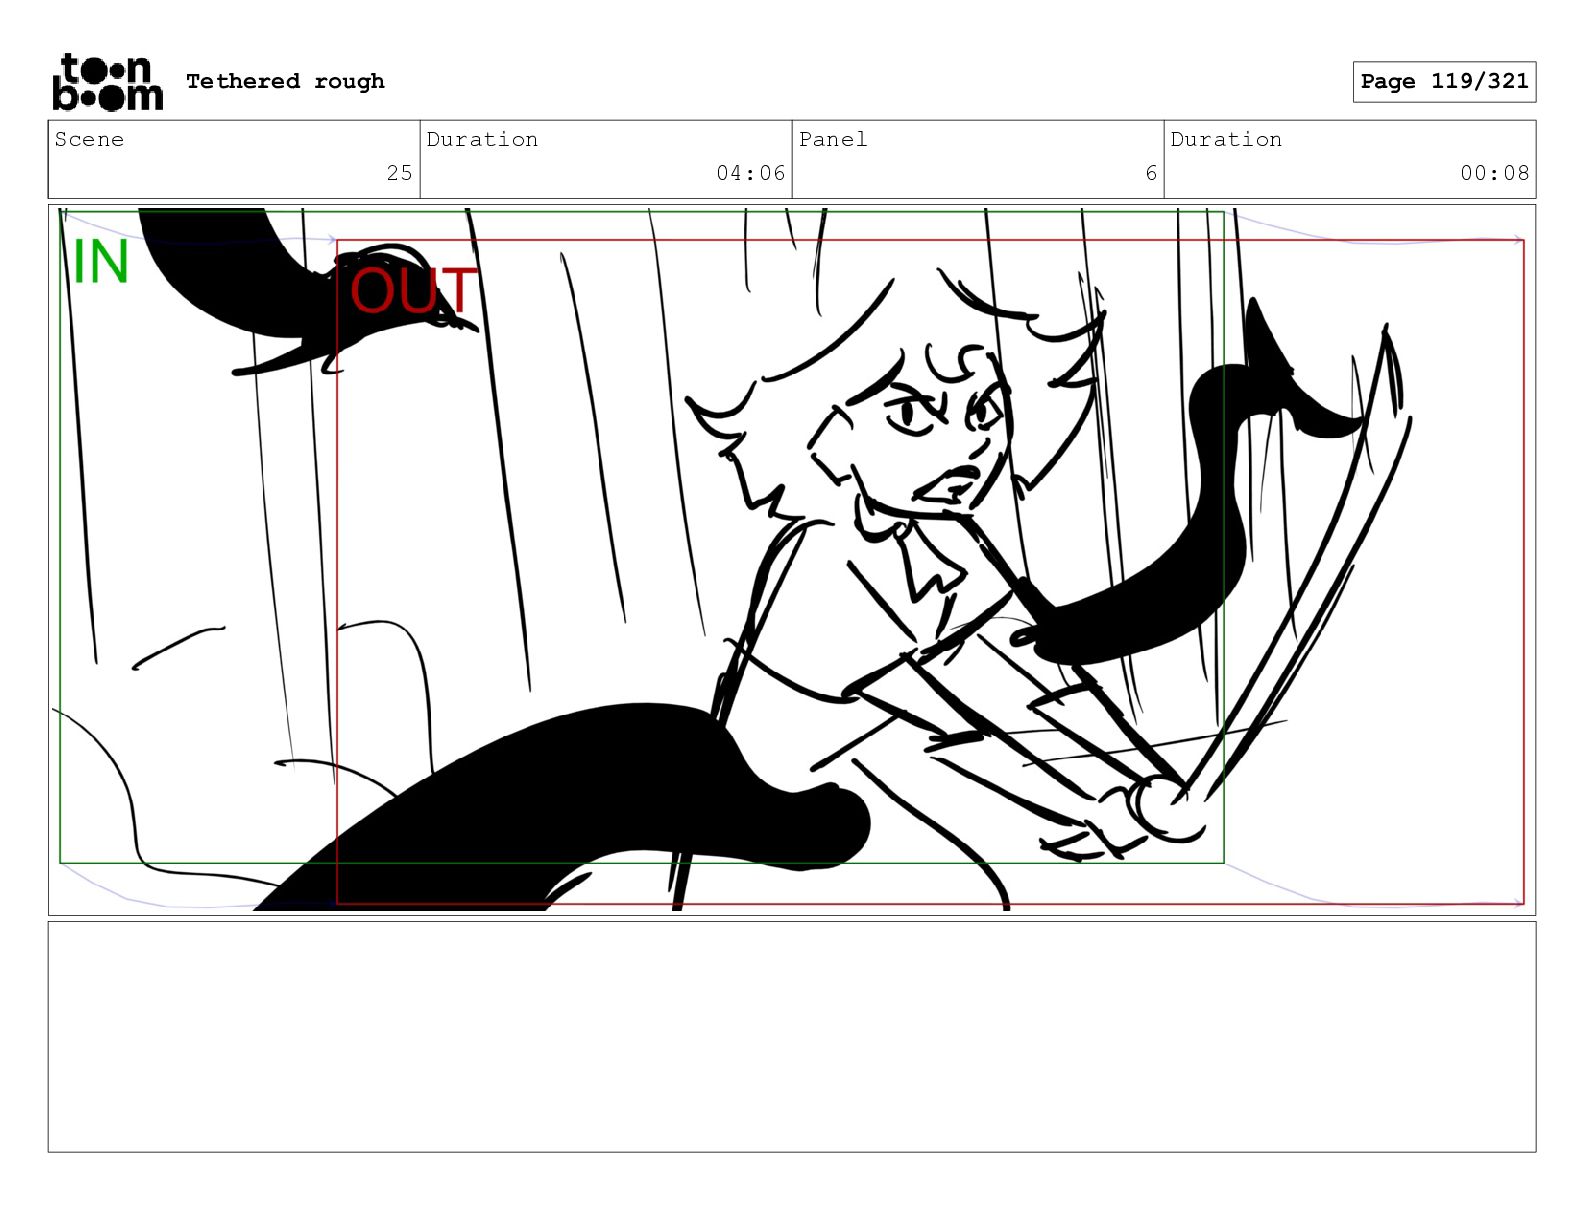Click the storyboard panel drawing thumbnail
1584x1224 pixels.
[792, 560]
